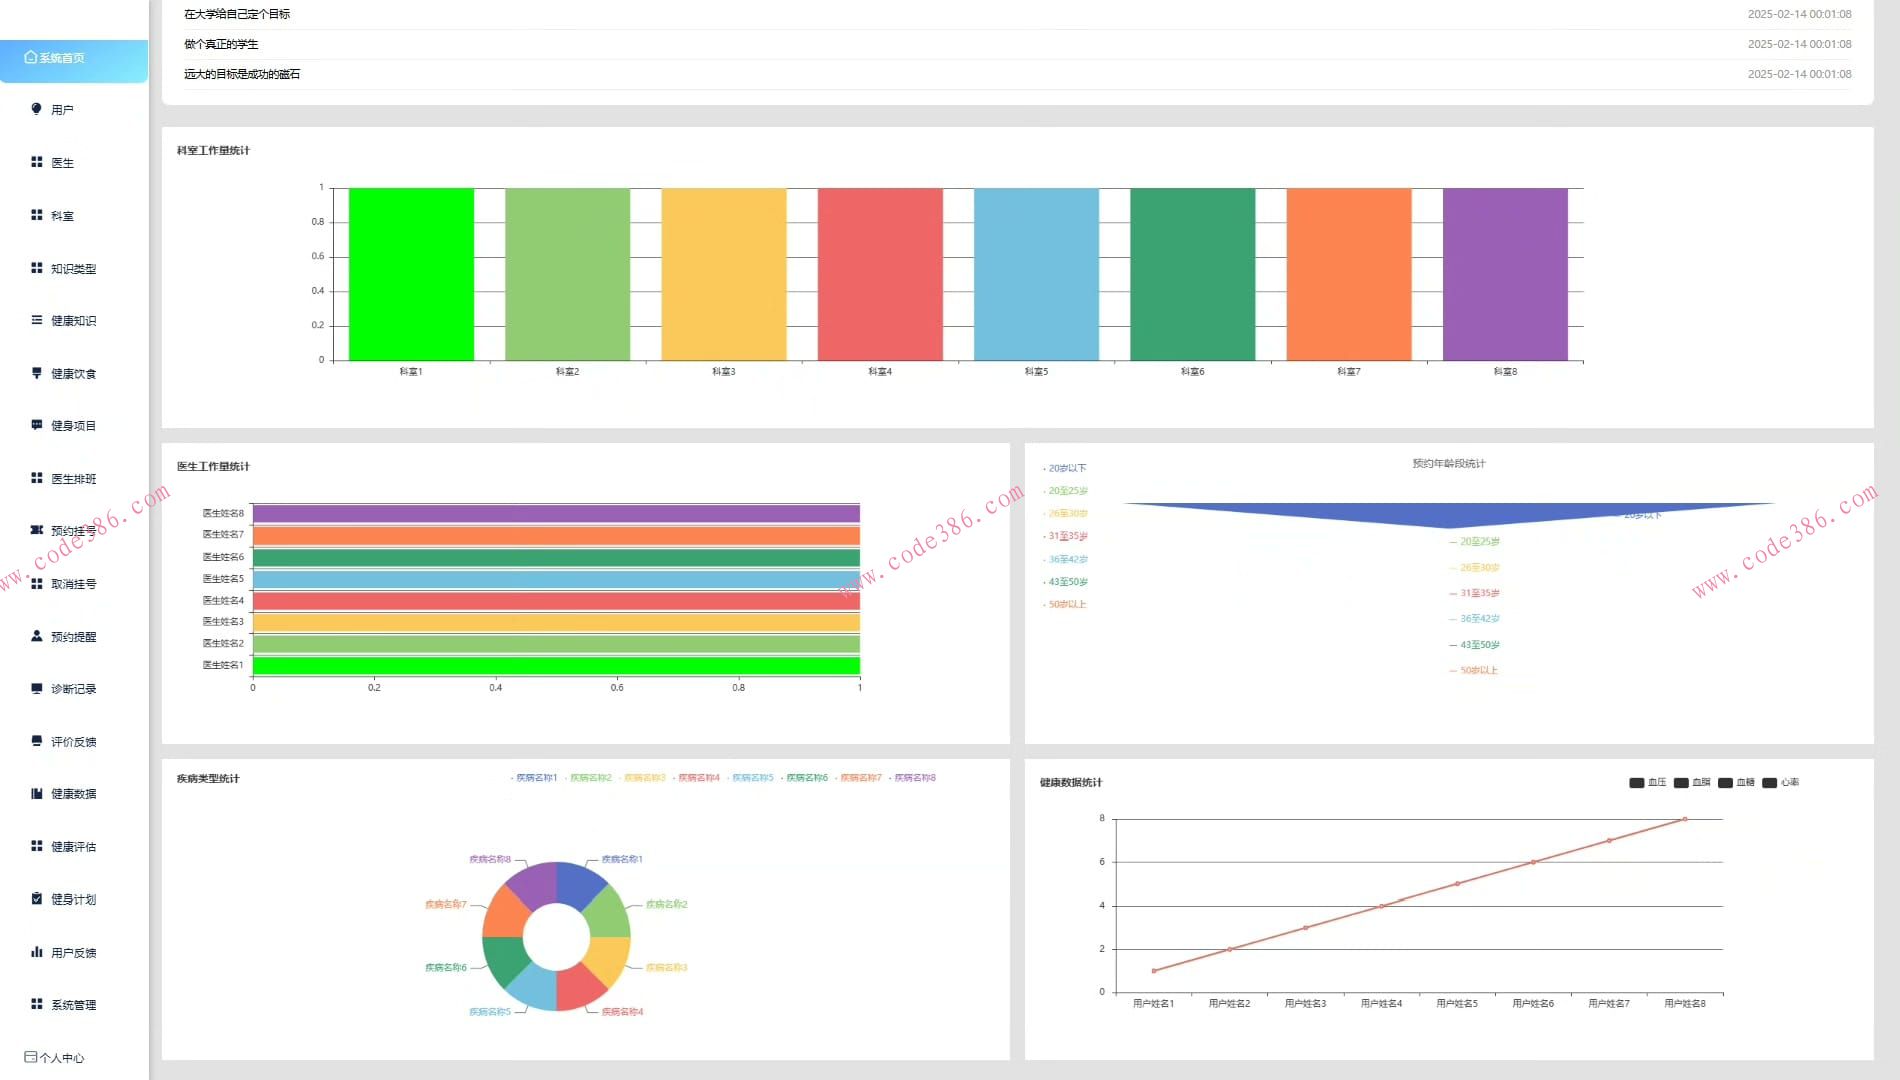Click the 健身项目 chat icon
The width and height of the screenshot is (1900, 1080).
pyautogui.click(x=37, y=425)
